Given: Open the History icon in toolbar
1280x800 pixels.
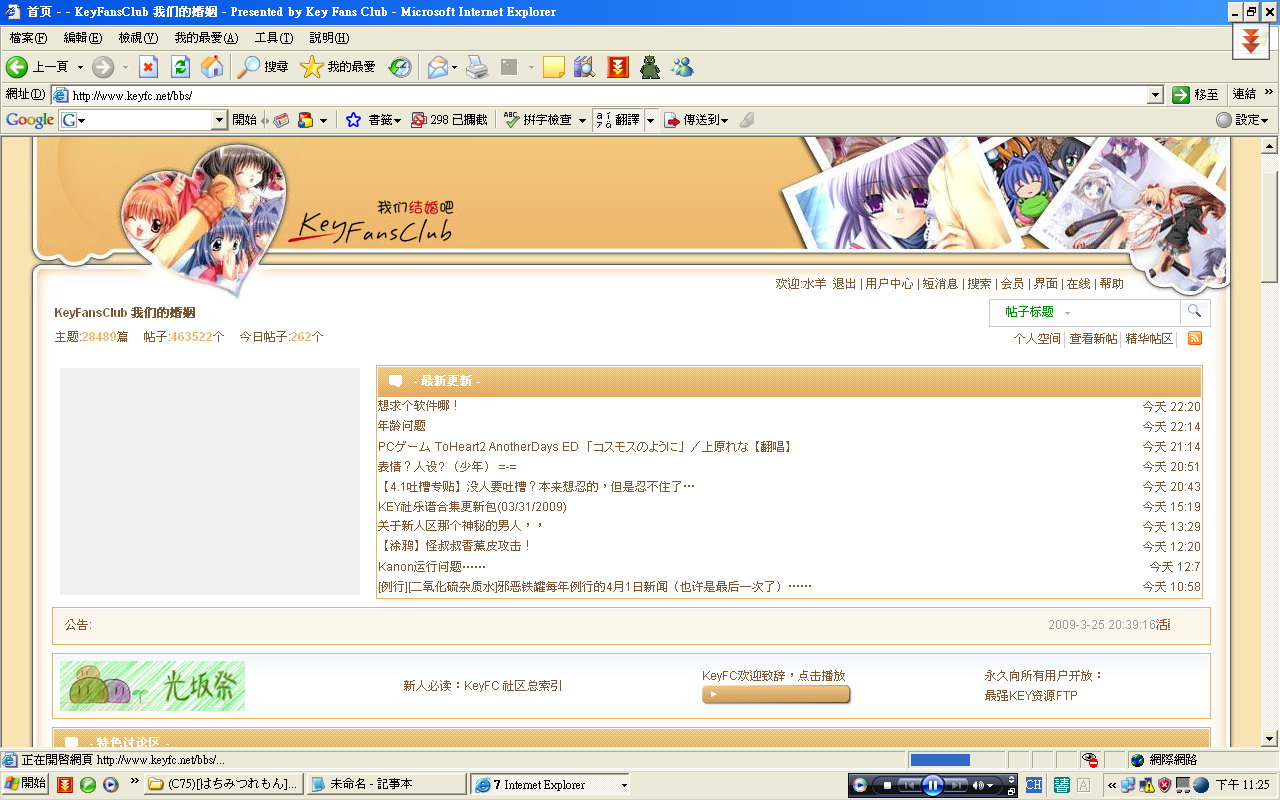Looking at the screenshot, I should coord(399,67).
